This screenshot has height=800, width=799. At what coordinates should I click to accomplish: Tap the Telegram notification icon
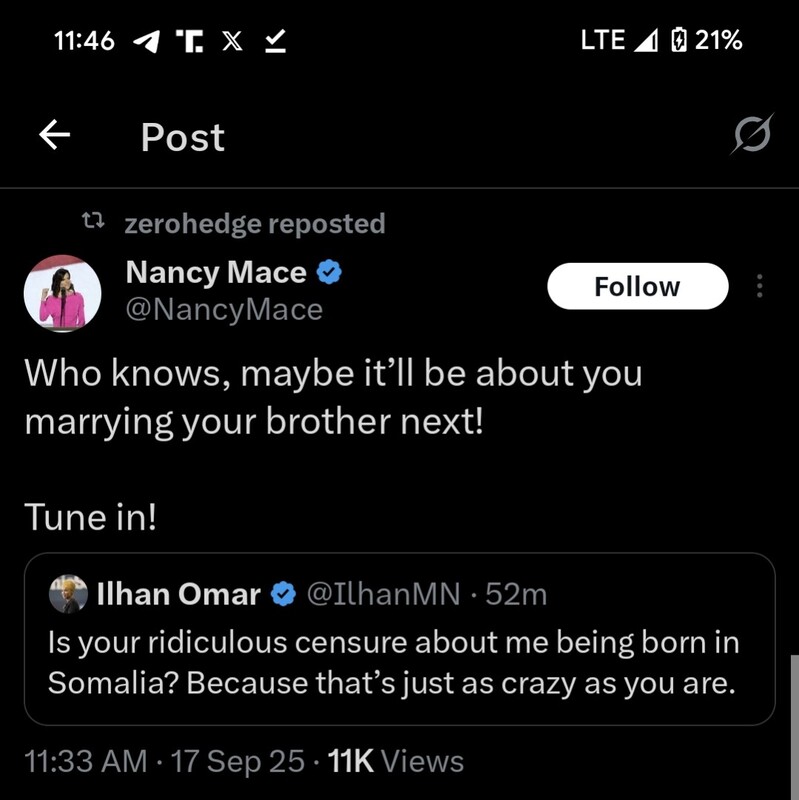pos(146,41)
